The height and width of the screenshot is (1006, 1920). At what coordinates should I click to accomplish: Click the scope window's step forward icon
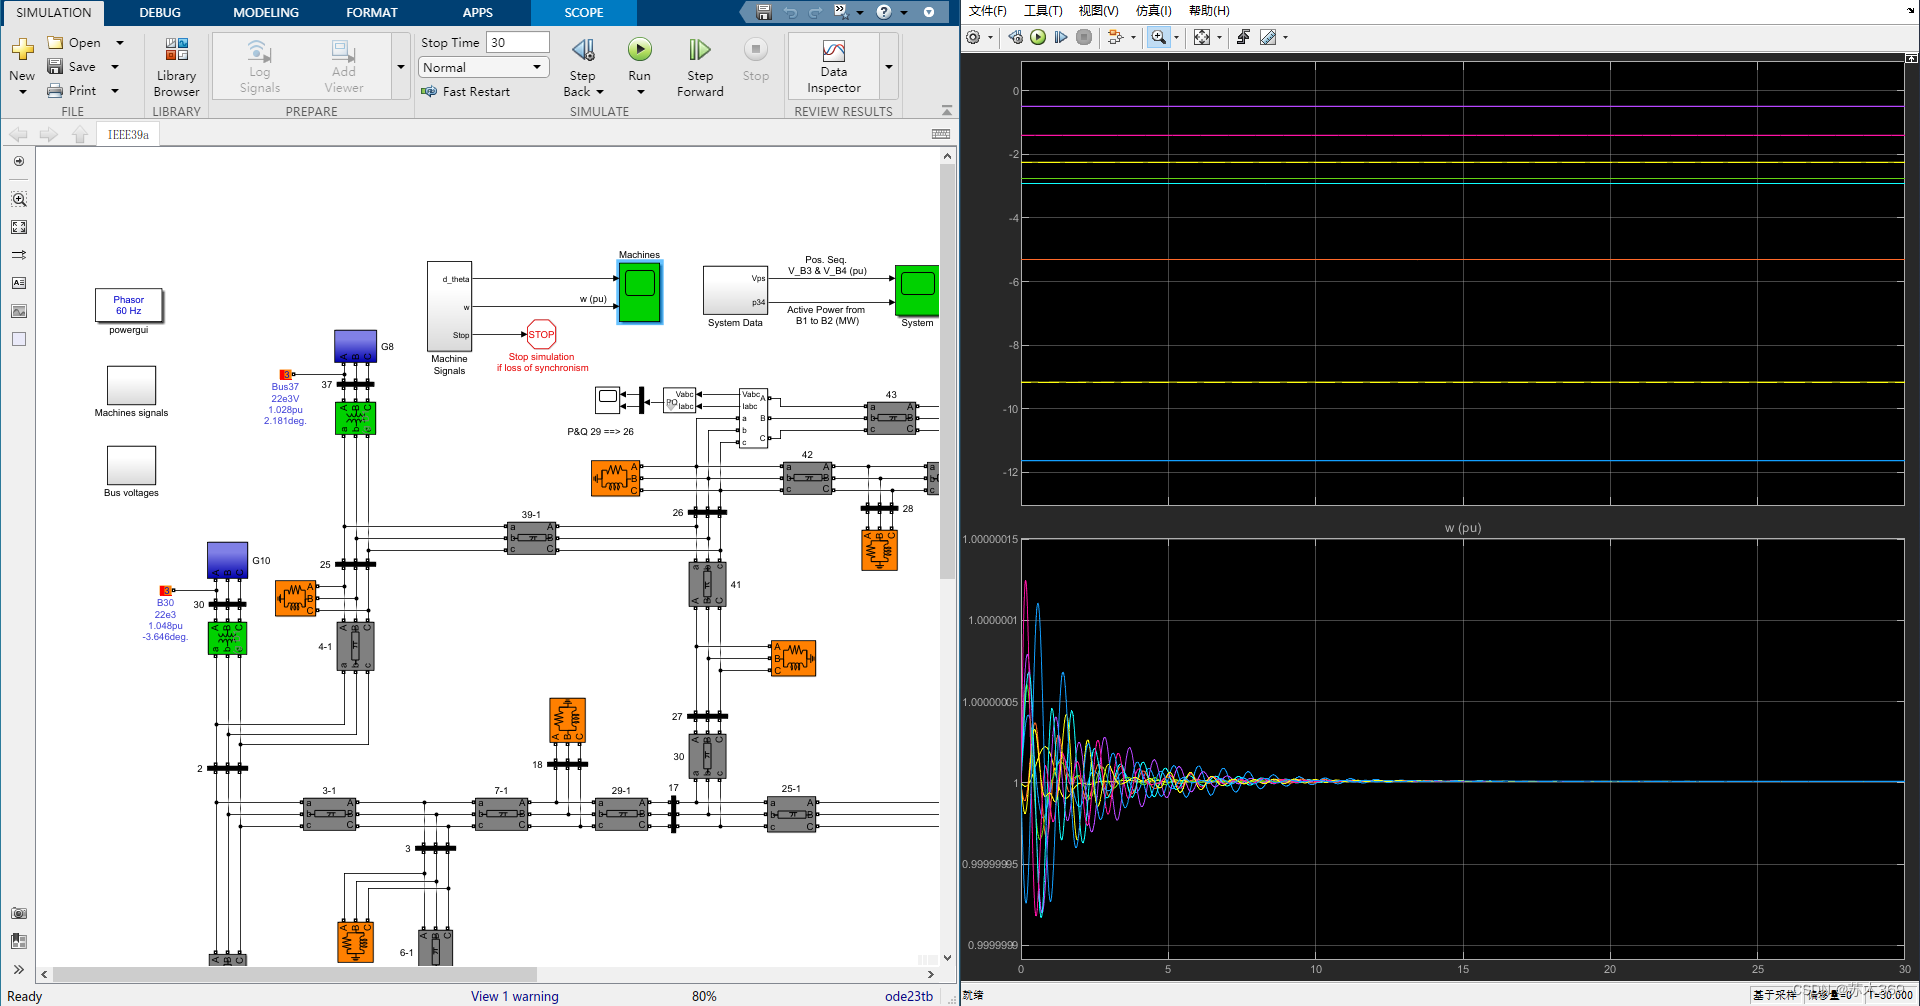[x=1061, y=37]
